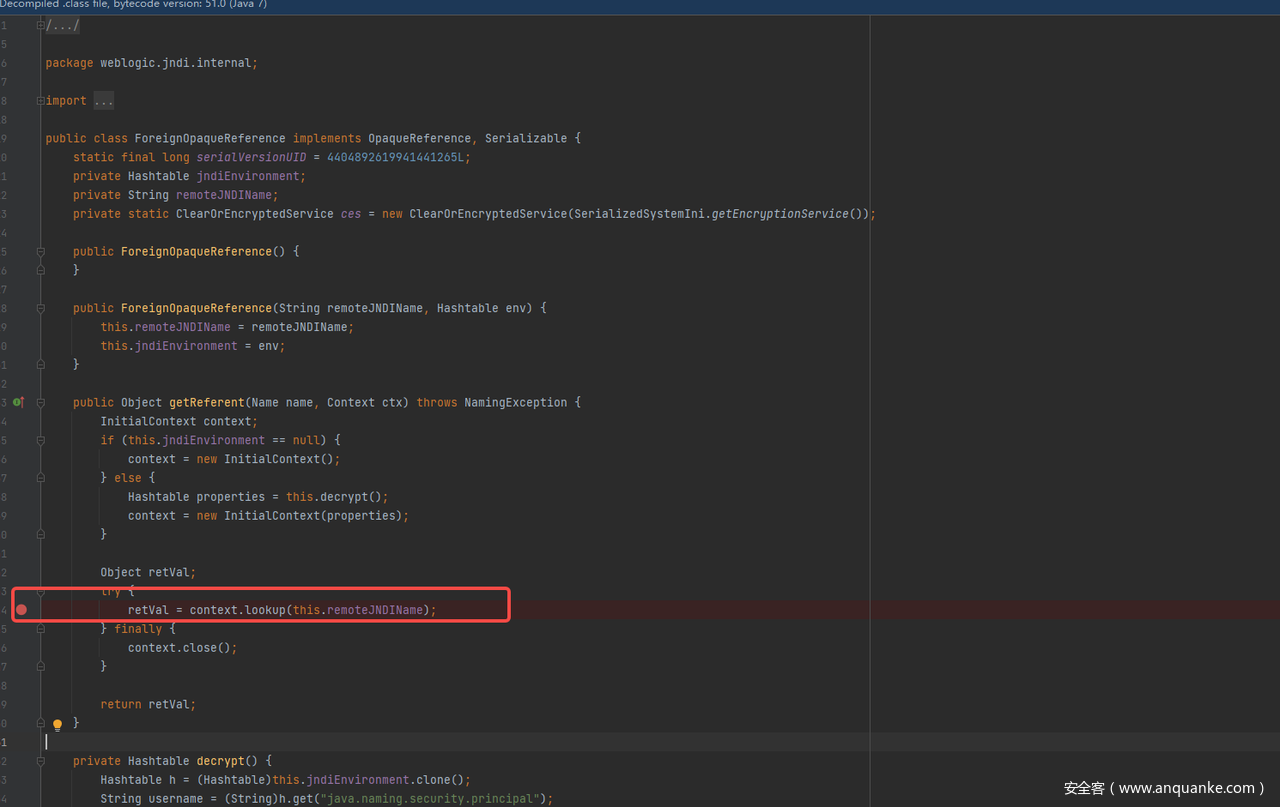Screen dimensions: 1280x807
Task: Click the context.close() statement
Action: [x=182, y=648]
